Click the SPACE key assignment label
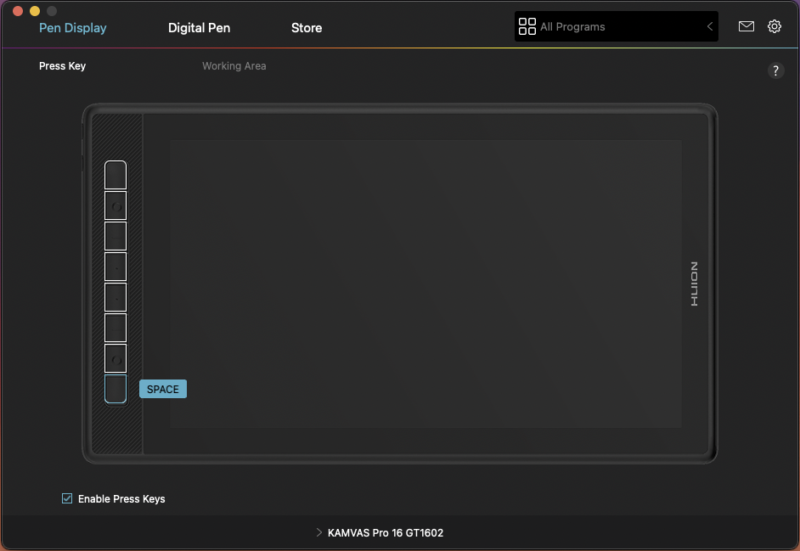 163,389
